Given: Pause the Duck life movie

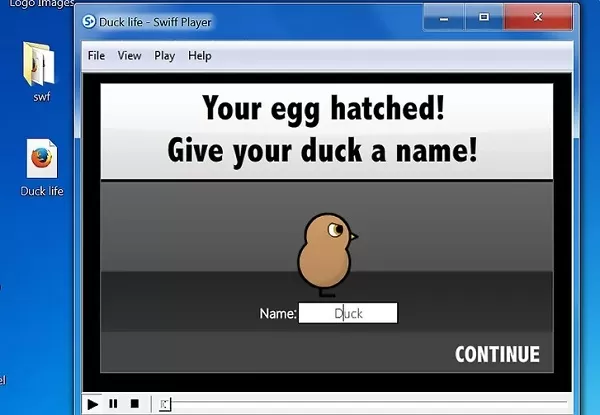Looking at the screenshot, I should point(113,404).
